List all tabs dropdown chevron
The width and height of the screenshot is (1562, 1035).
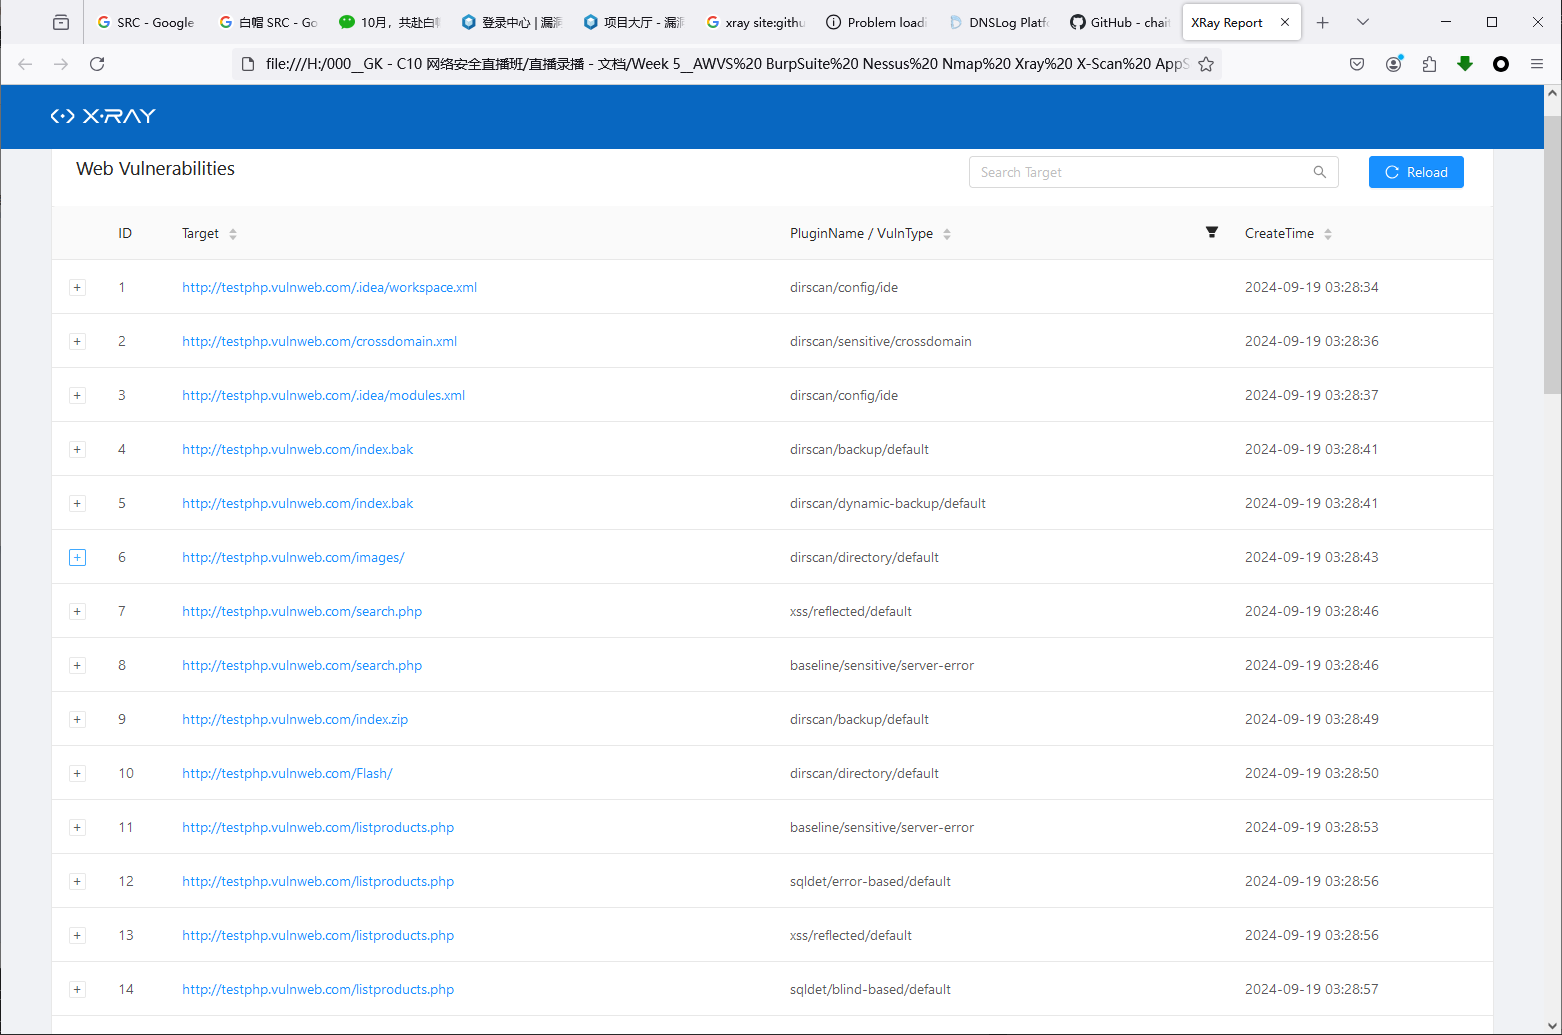point(1363,22)
